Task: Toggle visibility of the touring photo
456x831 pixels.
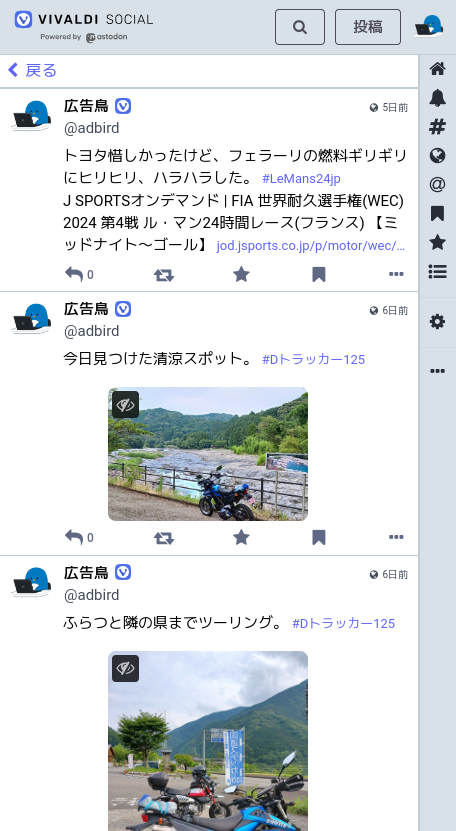Action: click(125, 669)
